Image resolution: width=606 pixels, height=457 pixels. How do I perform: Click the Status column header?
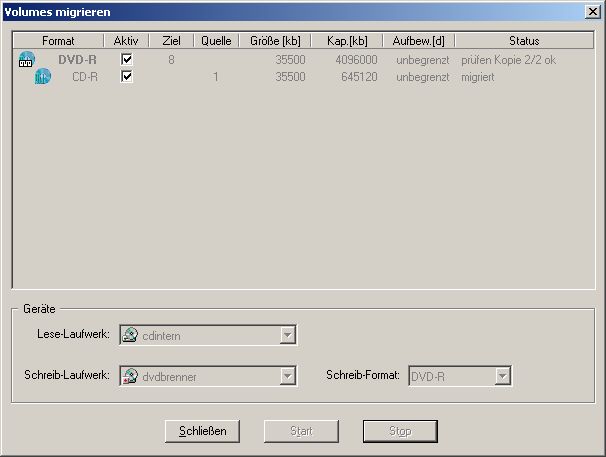click(x=524, y=41)
